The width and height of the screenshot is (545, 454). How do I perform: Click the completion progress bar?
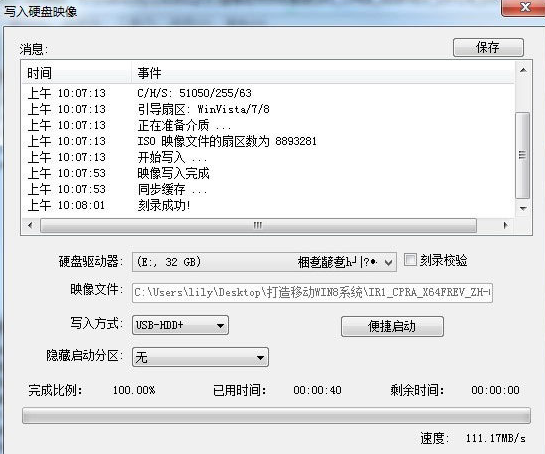[x=276, y=416]
